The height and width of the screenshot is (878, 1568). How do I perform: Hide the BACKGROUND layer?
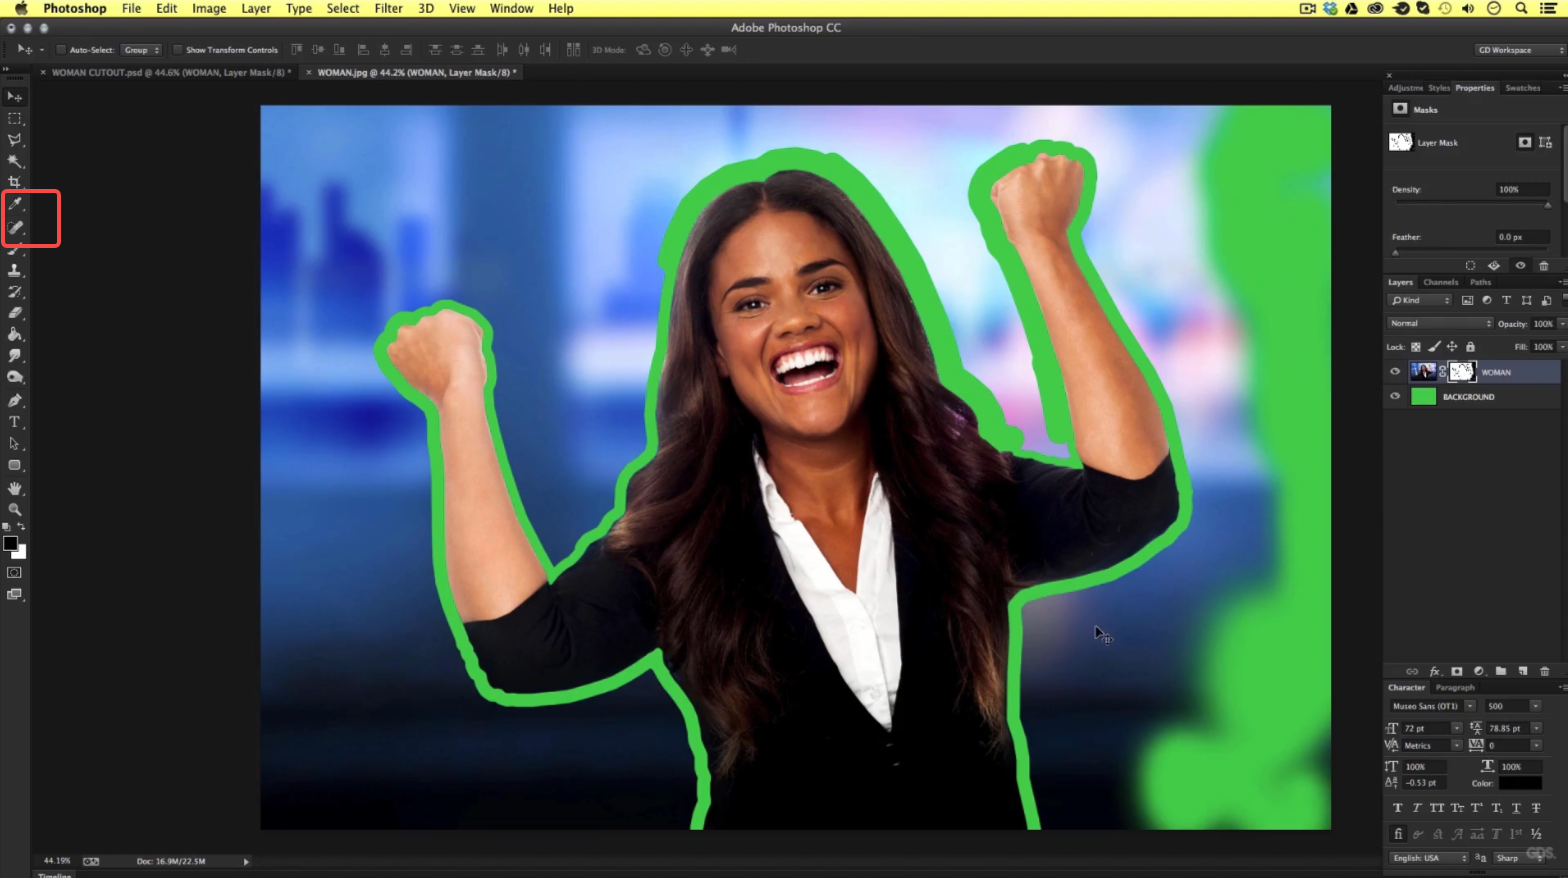[1395, 397]
